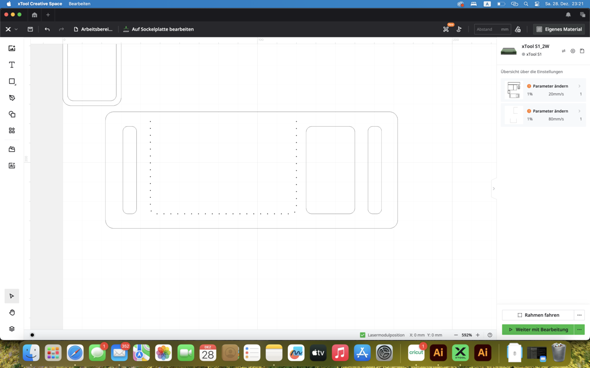The height and width of the screenshot is (368, 590).
Task: Click Weiter mit Bearbeitung button
Action: [x=538, y=330]
